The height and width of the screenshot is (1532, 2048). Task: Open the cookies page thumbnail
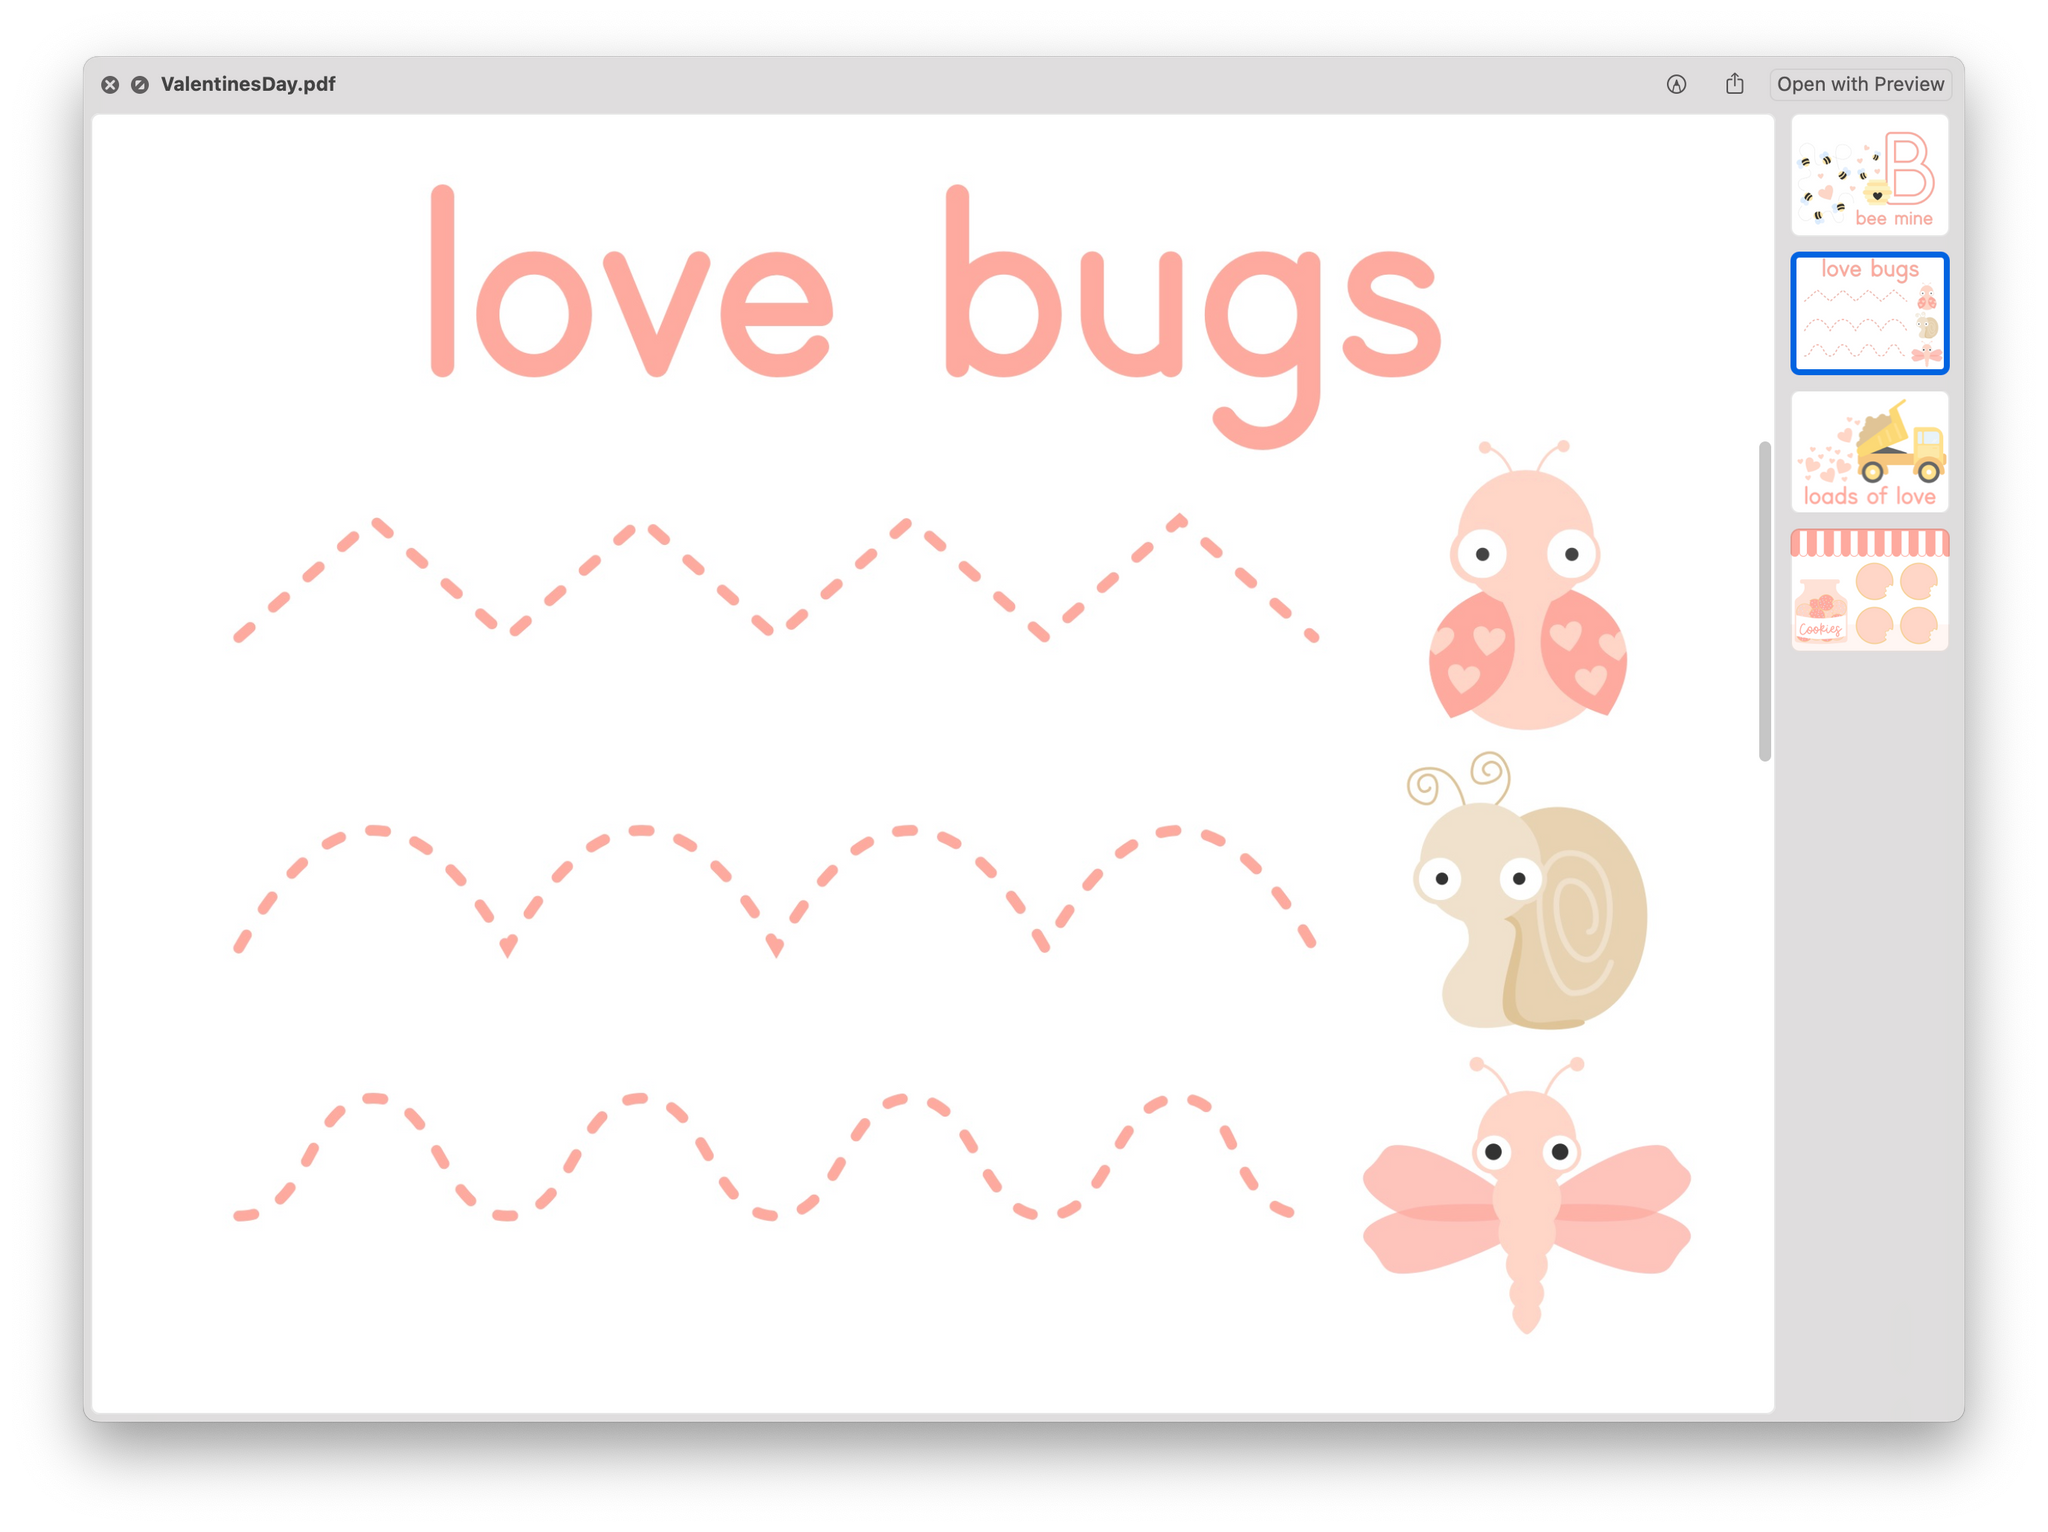coord(1868,590)
